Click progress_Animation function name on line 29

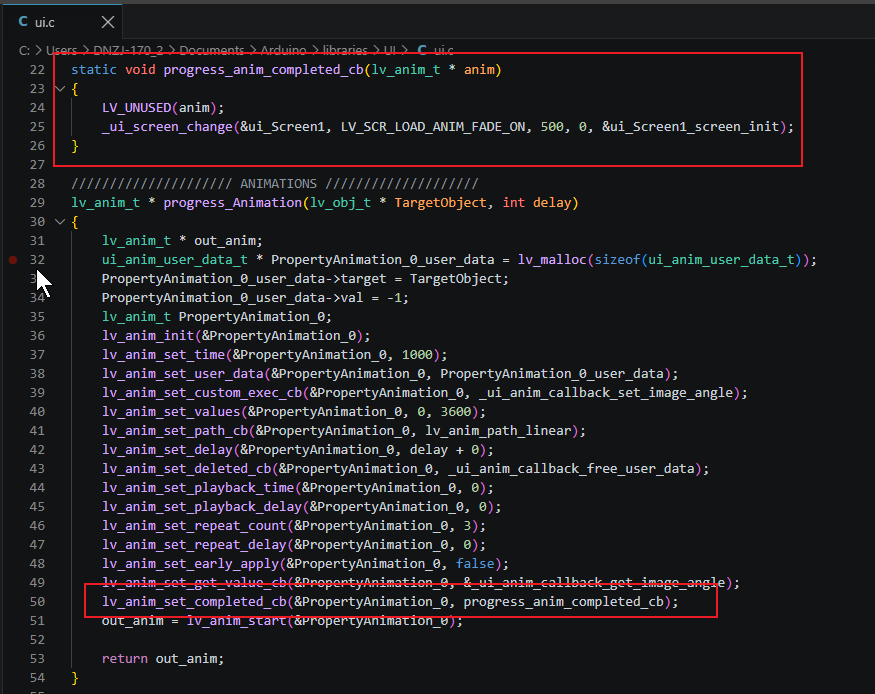pyautogui.click(x=233, y=203)
